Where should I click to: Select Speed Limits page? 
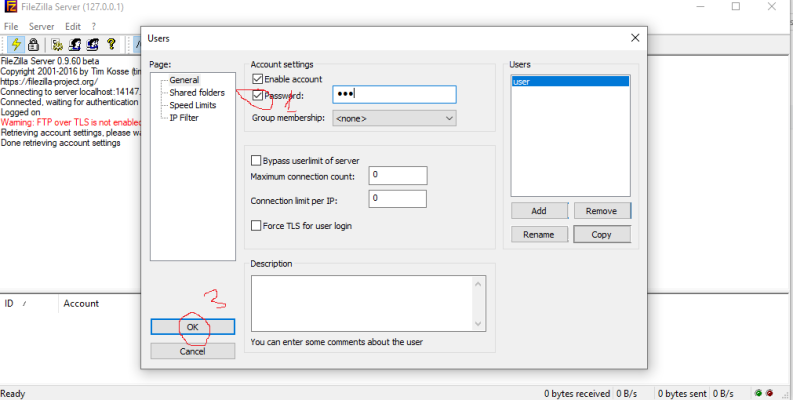(193, 105)
